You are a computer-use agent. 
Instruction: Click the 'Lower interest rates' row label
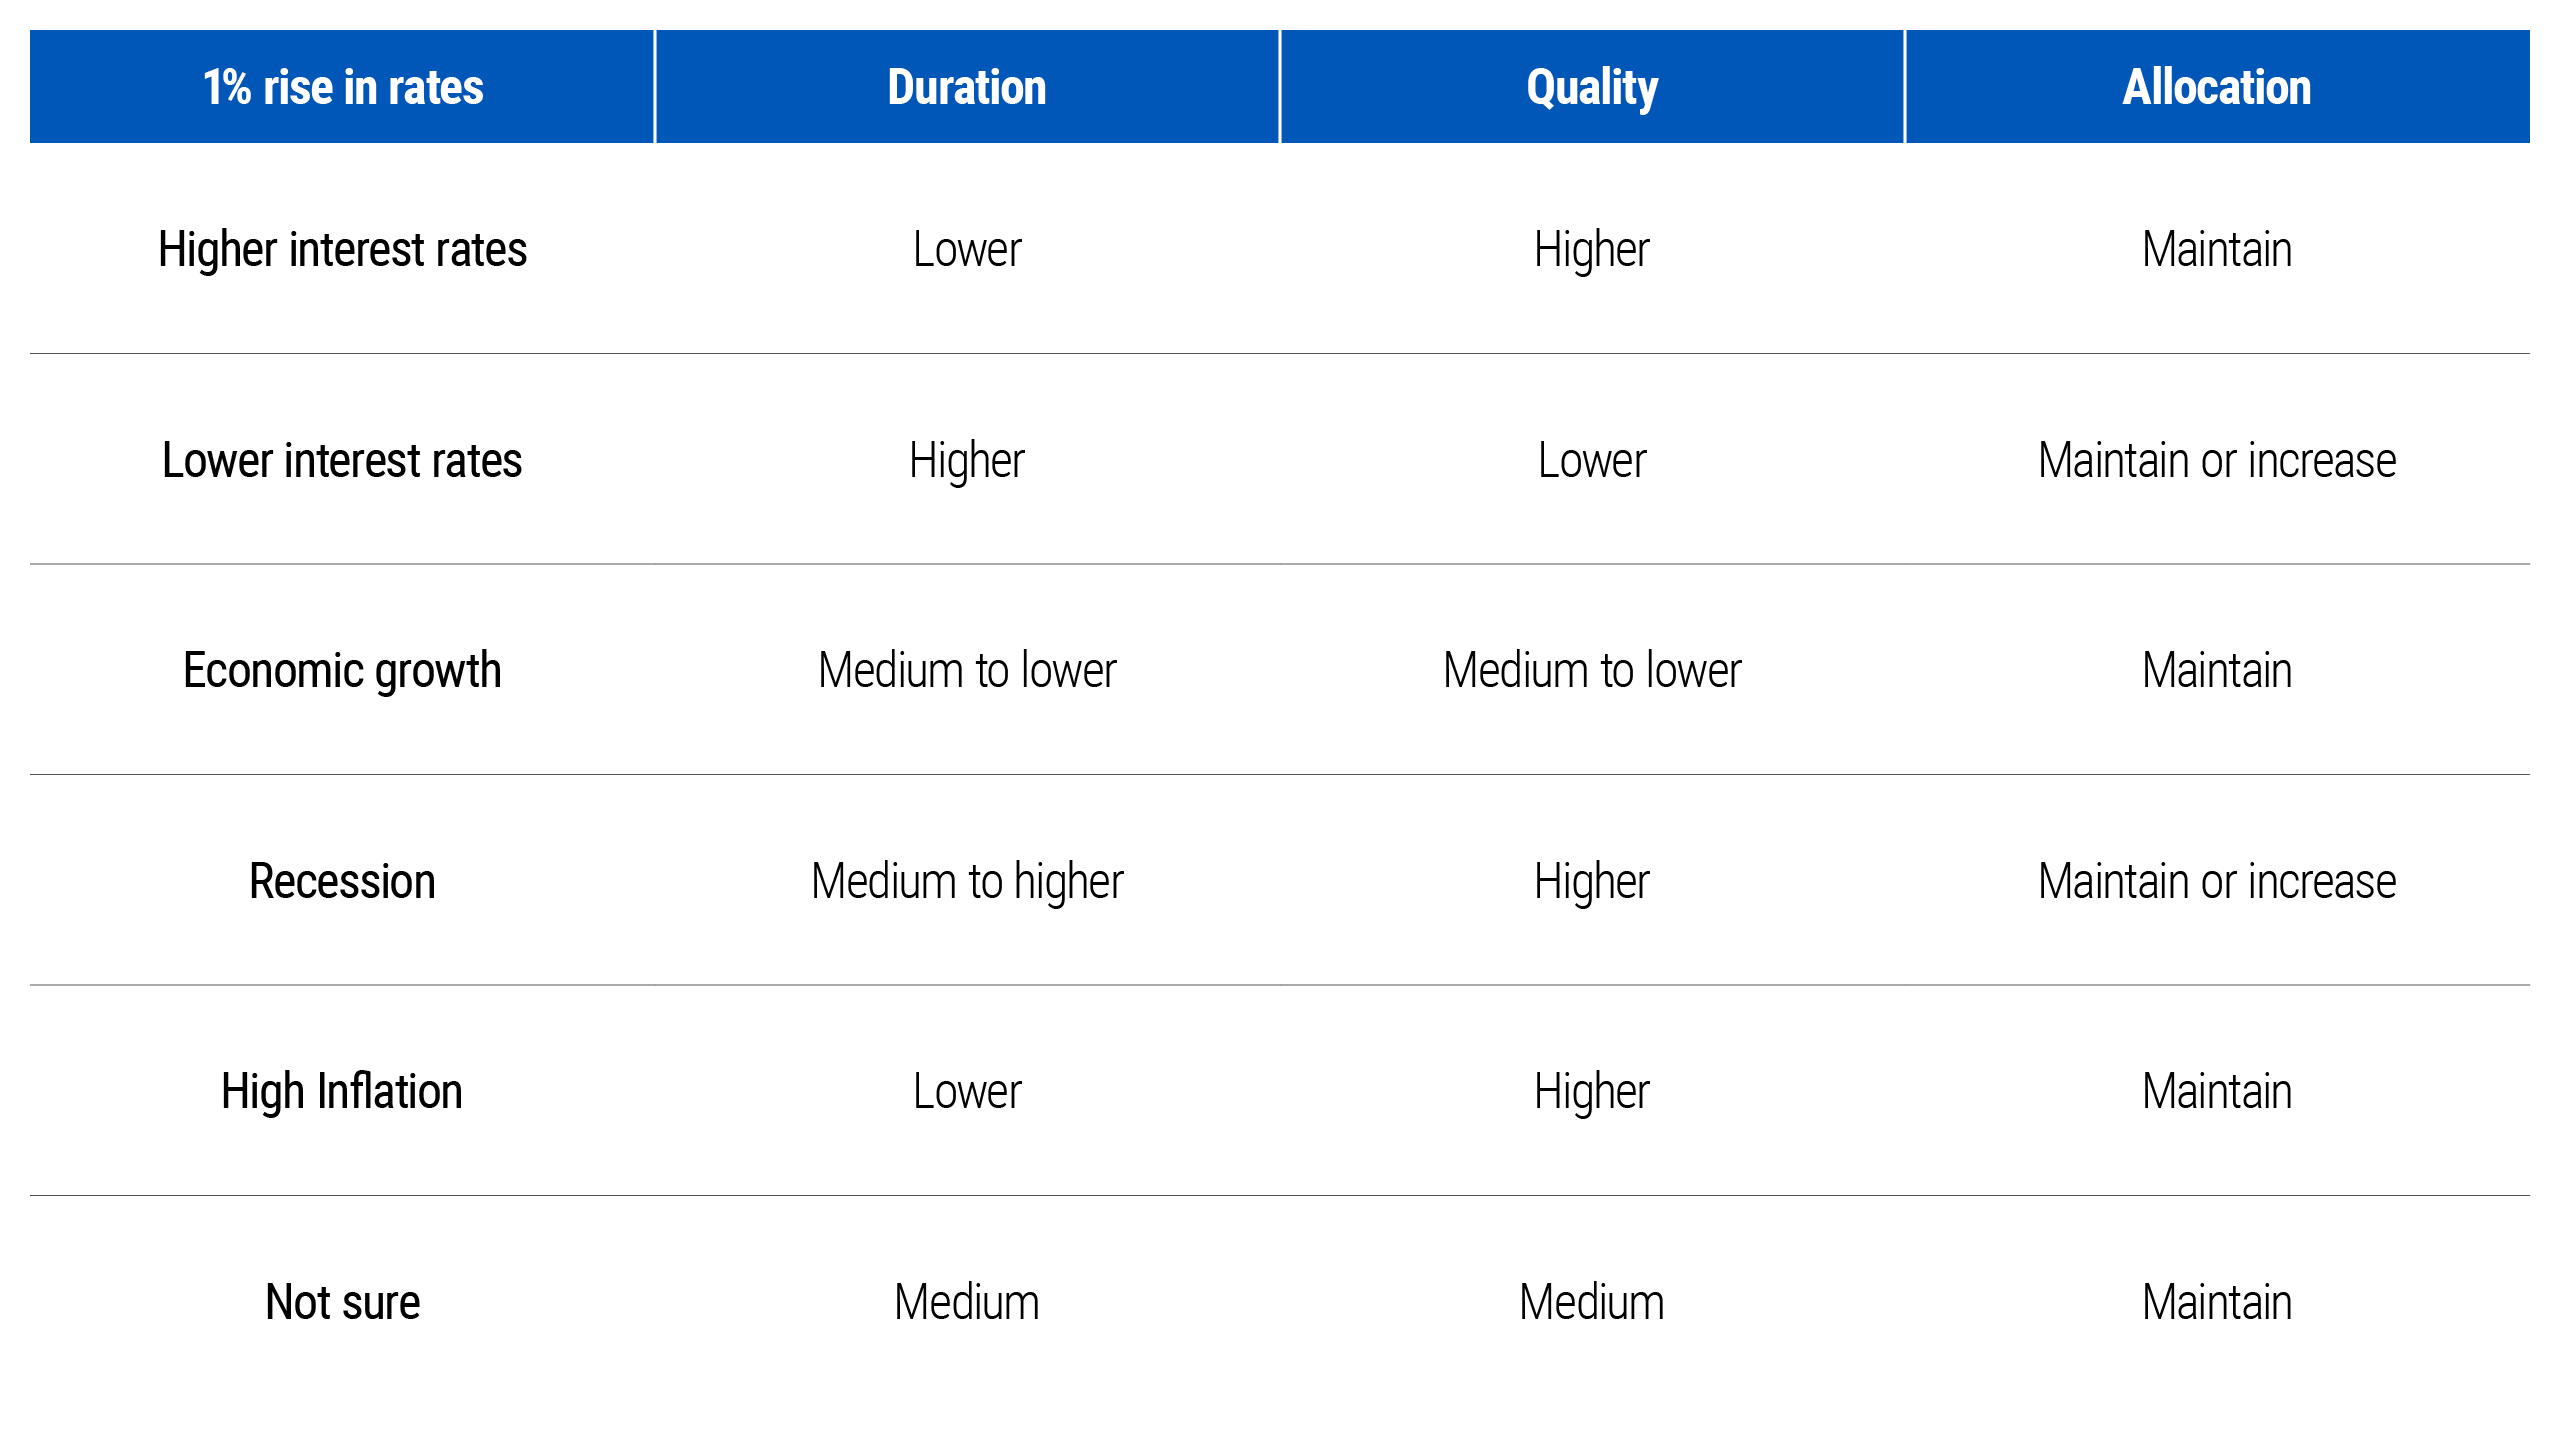(342, 460)
